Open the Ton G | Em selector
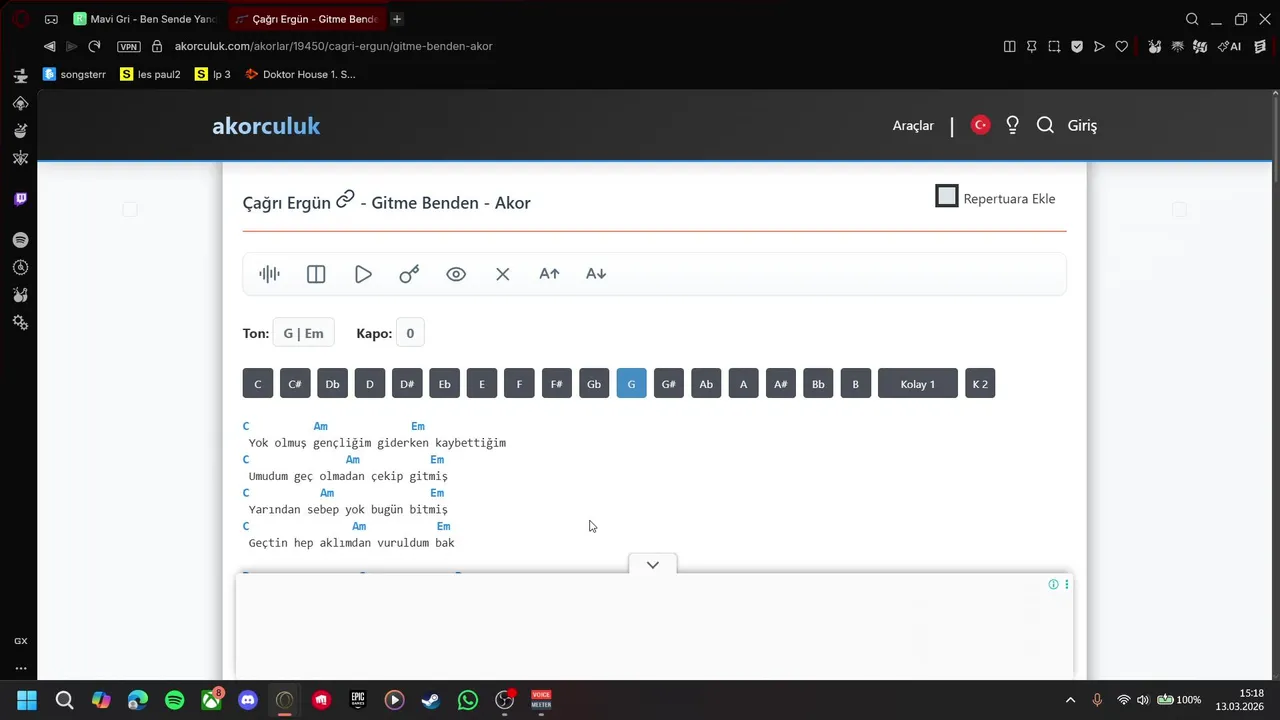Viewport: 1280px width, 720px height. point(303,333)
